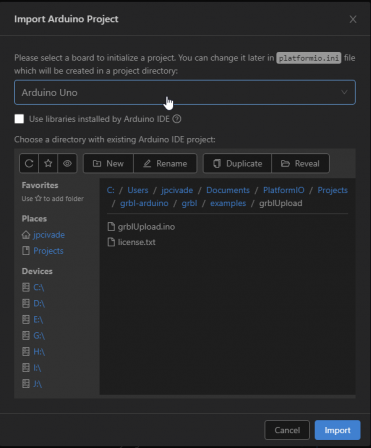
Task: Navigate to grbl in breadcrumb path
Action: [x=189, y=203]
